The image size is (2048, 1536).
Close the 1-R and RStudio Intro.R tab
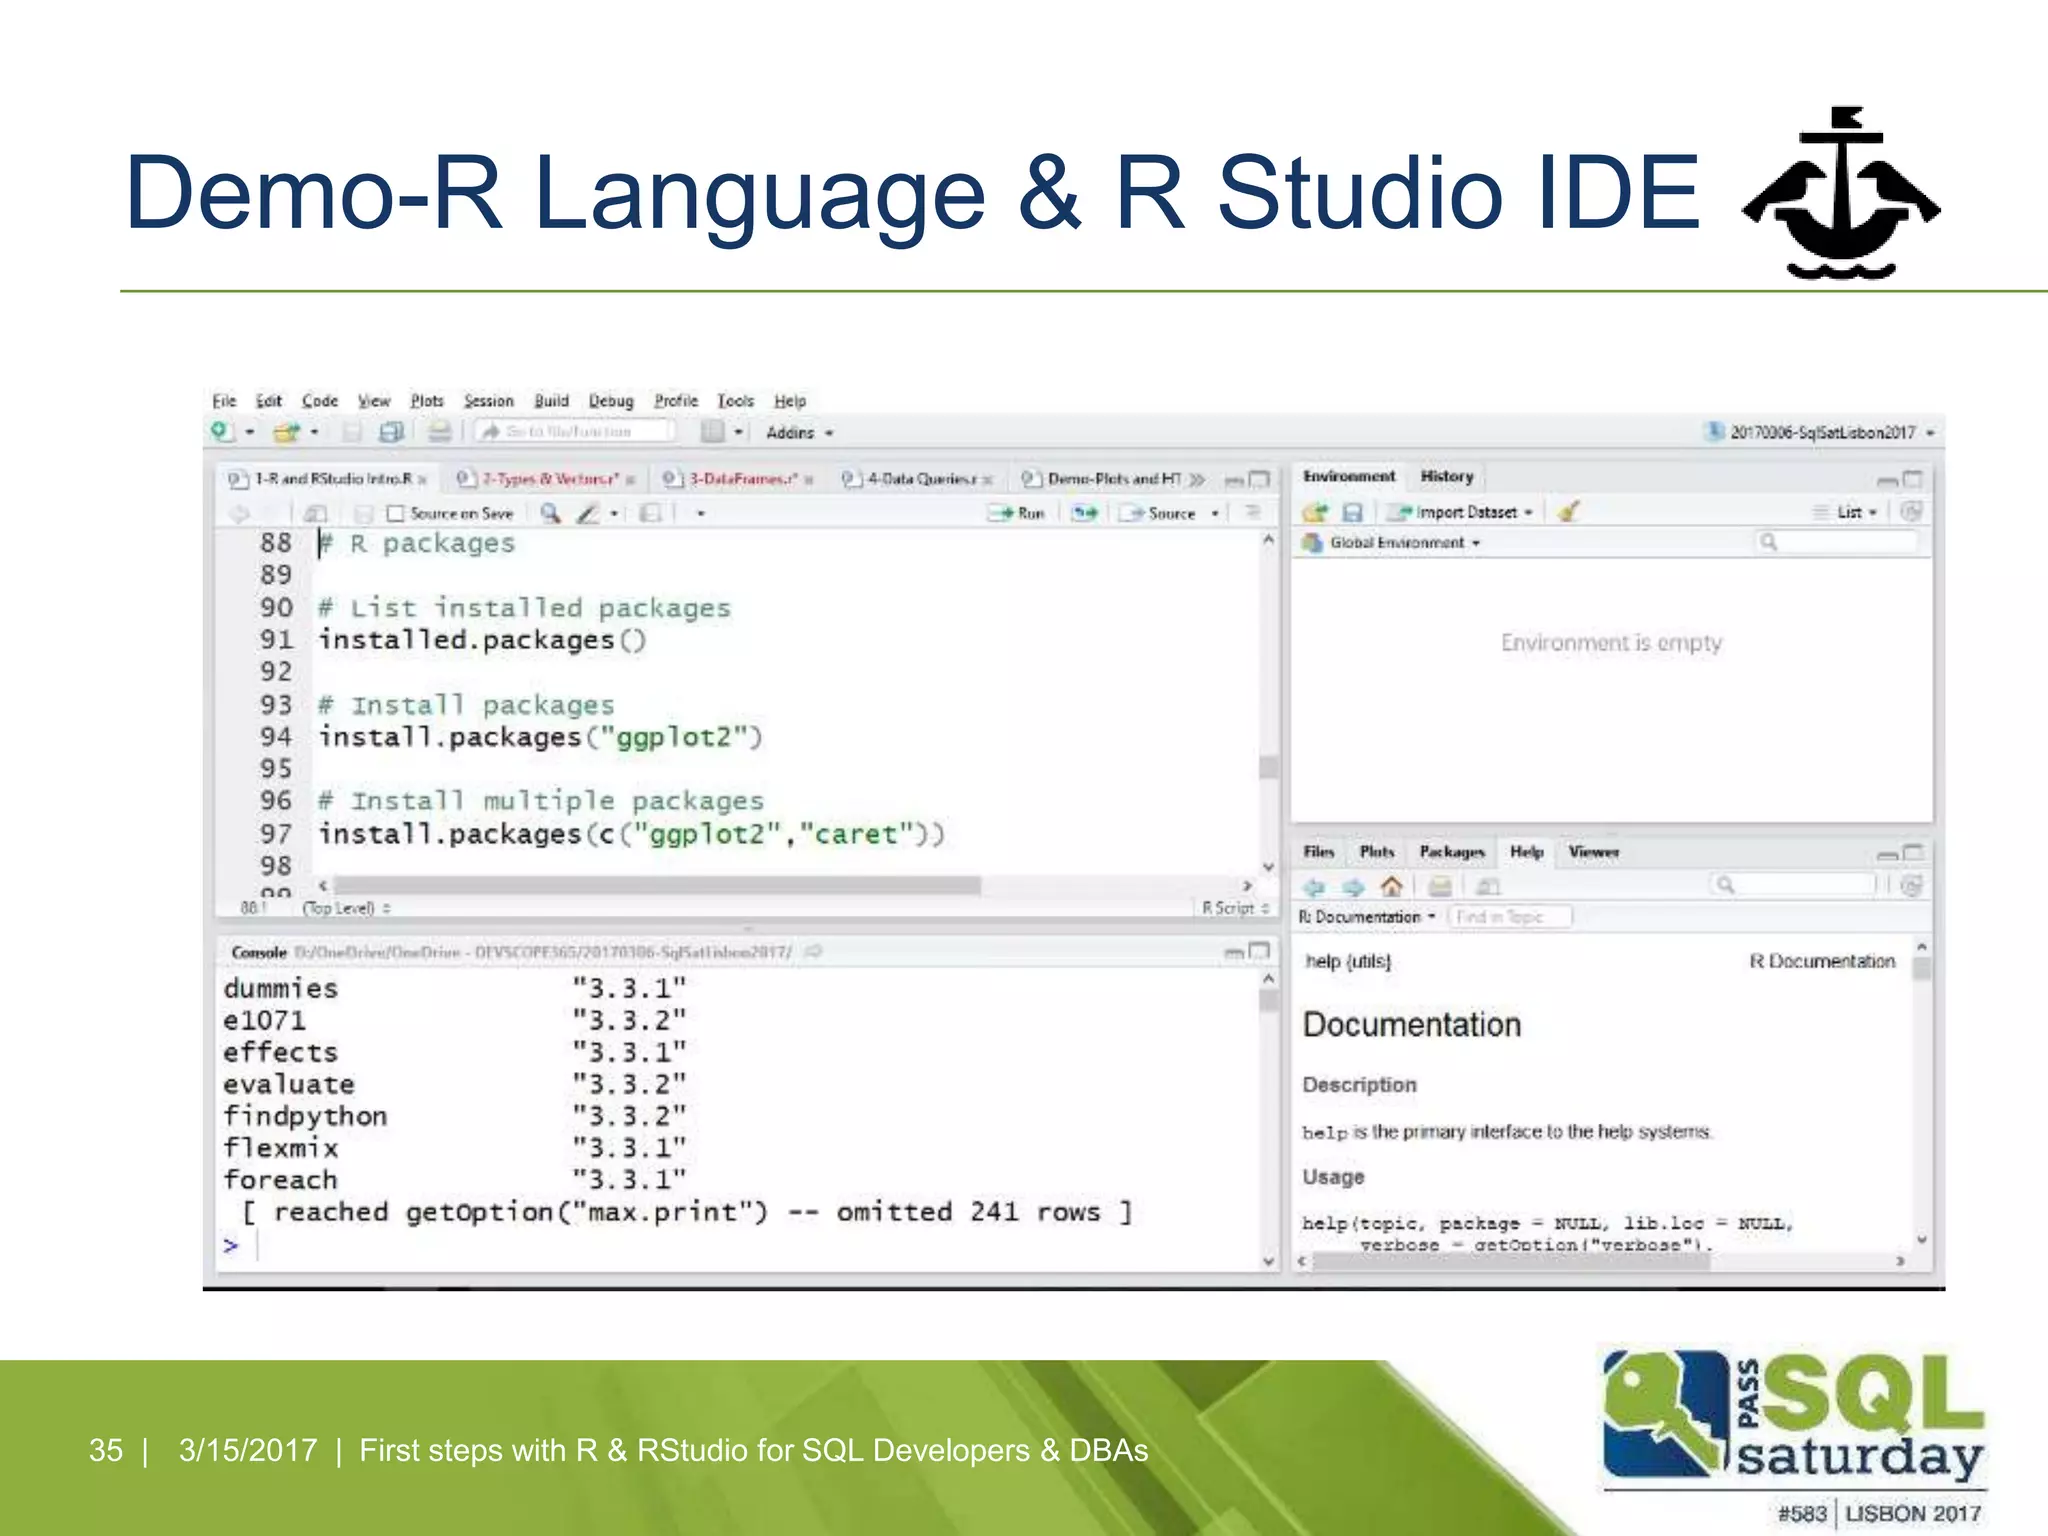423,480
